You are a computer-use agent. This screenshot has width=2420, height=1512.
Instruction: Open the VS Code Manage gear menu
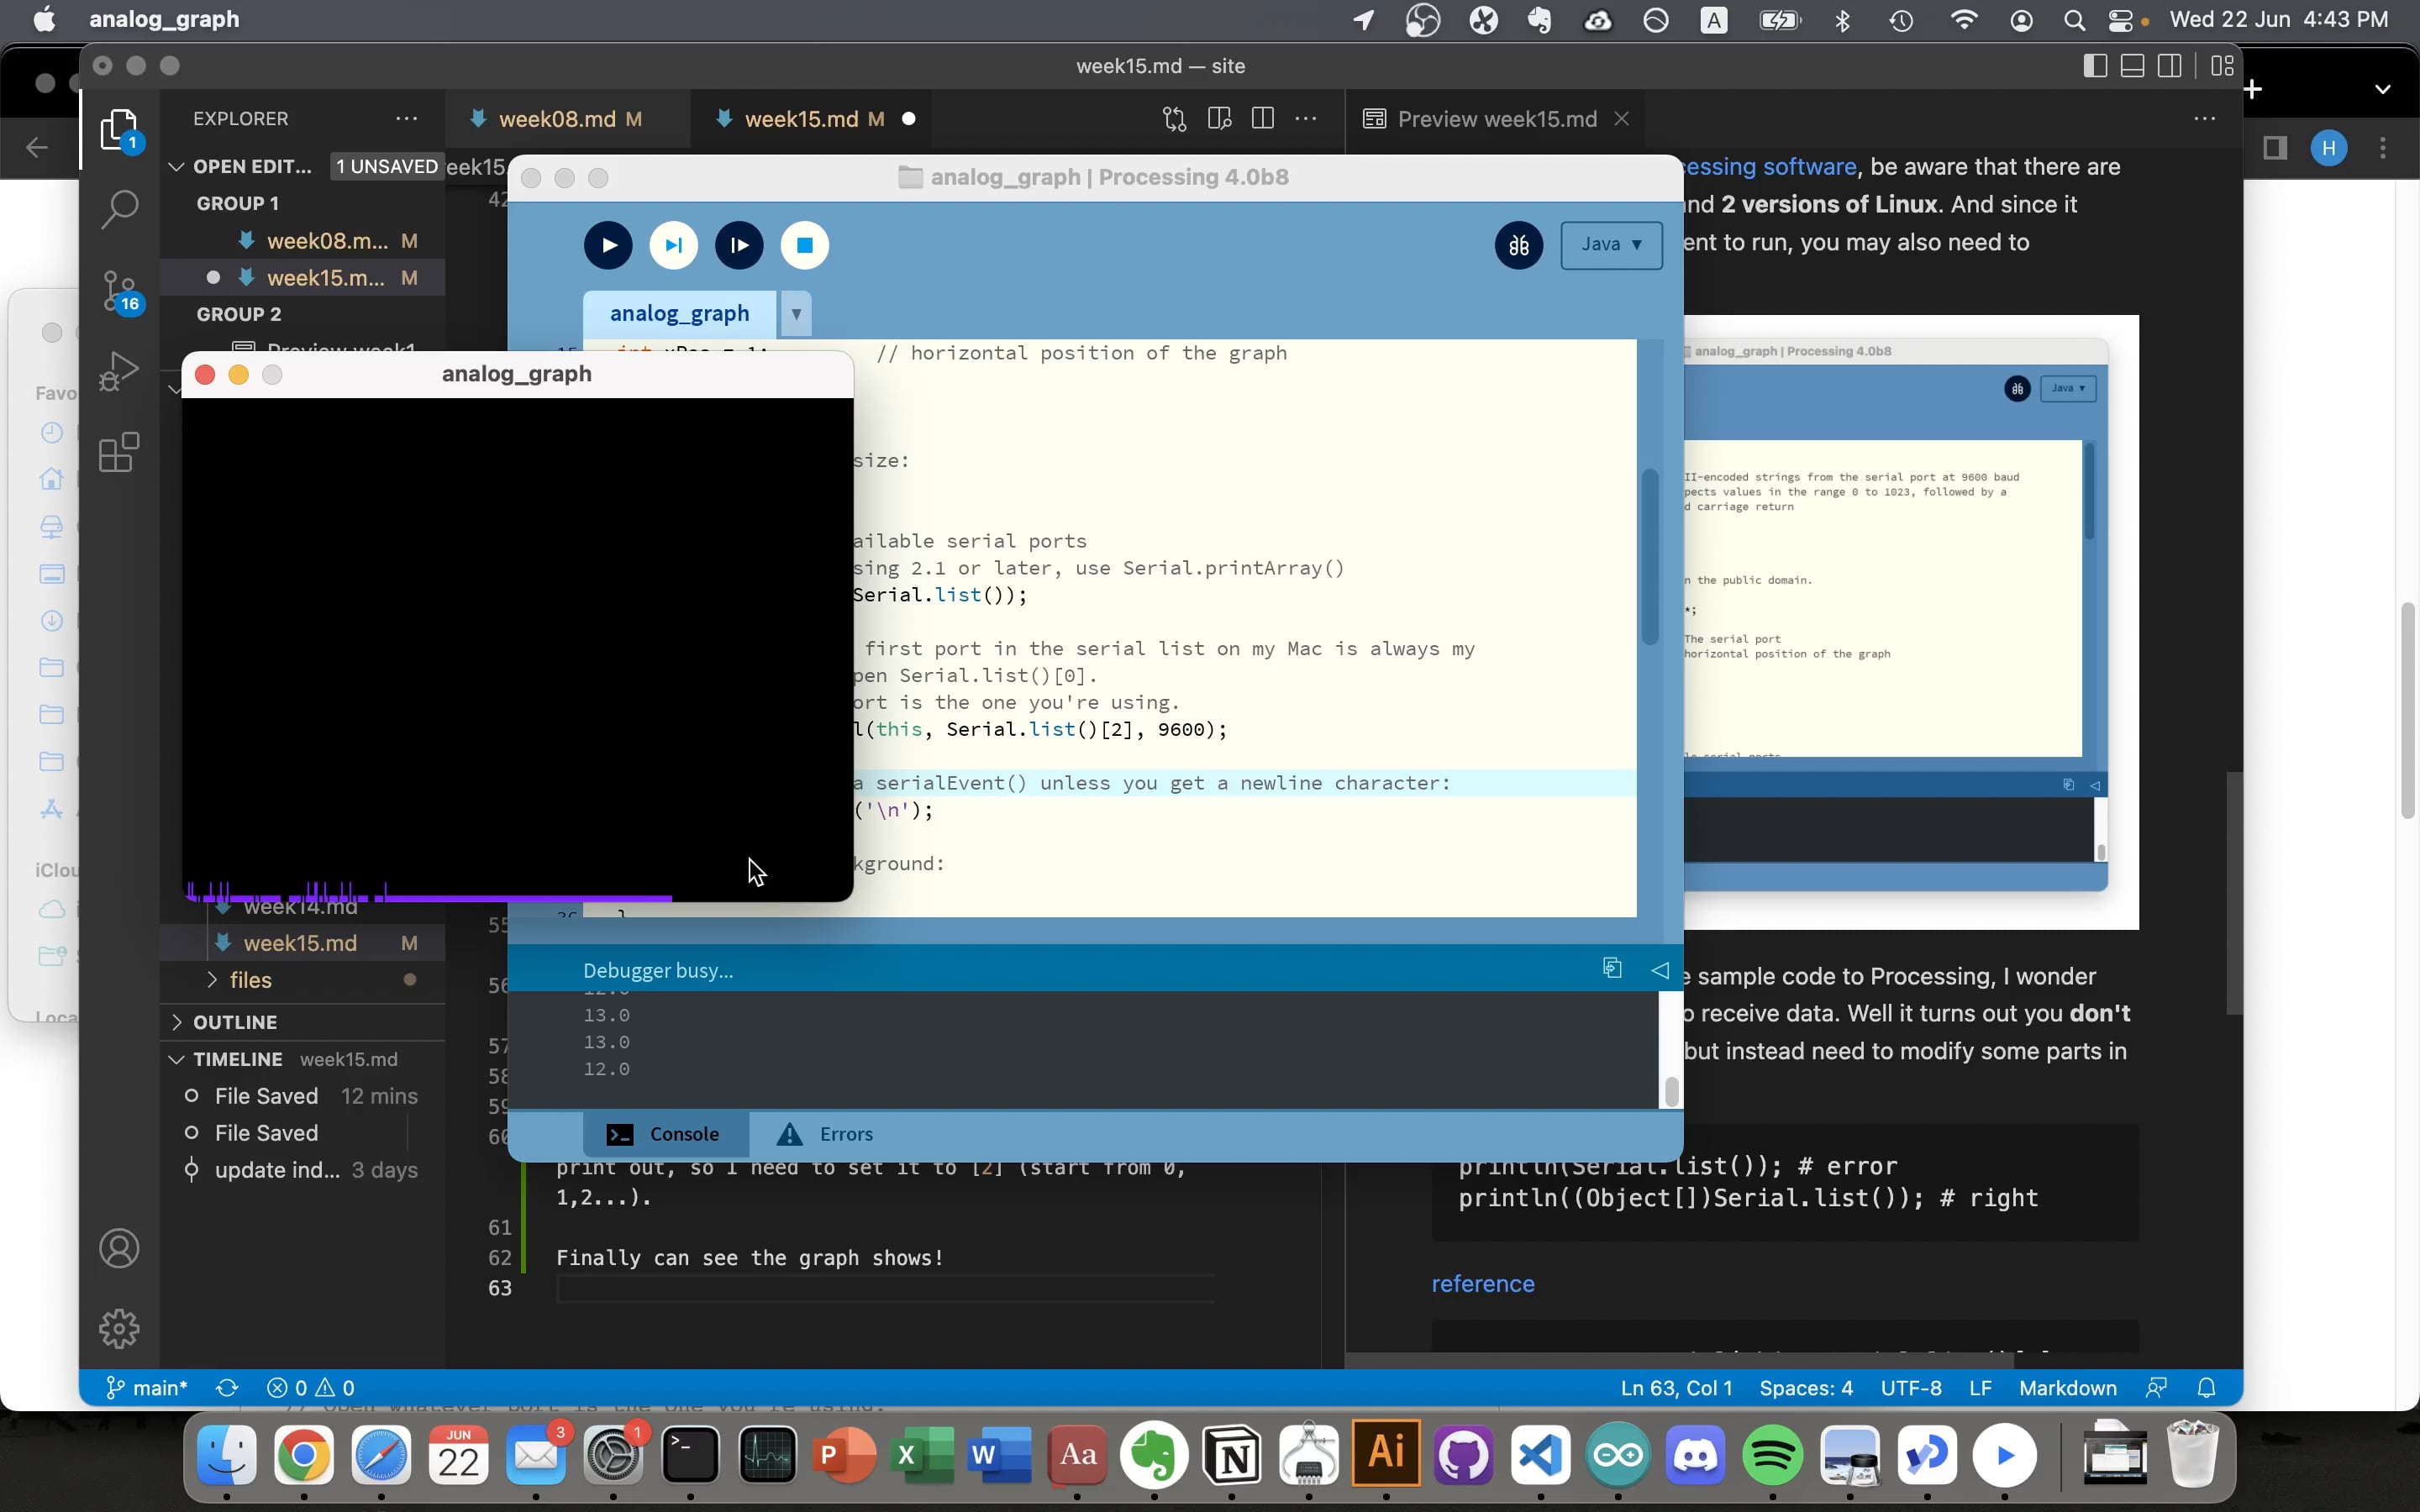click(x=119, y=1329)
